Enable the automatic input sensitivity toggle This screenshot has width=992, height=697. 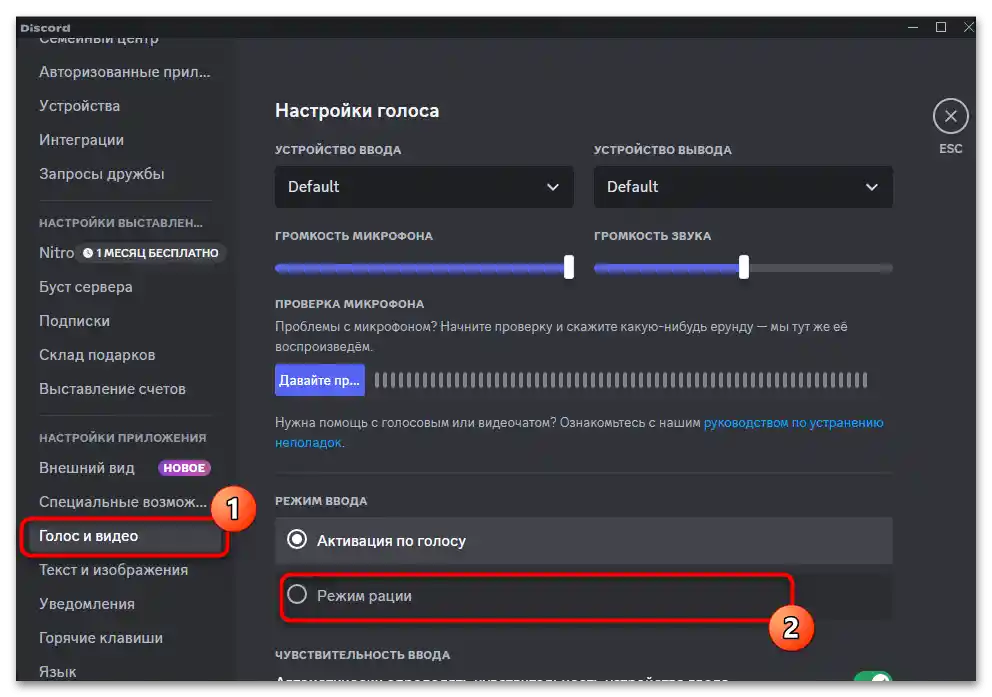[x=875, y=676]
